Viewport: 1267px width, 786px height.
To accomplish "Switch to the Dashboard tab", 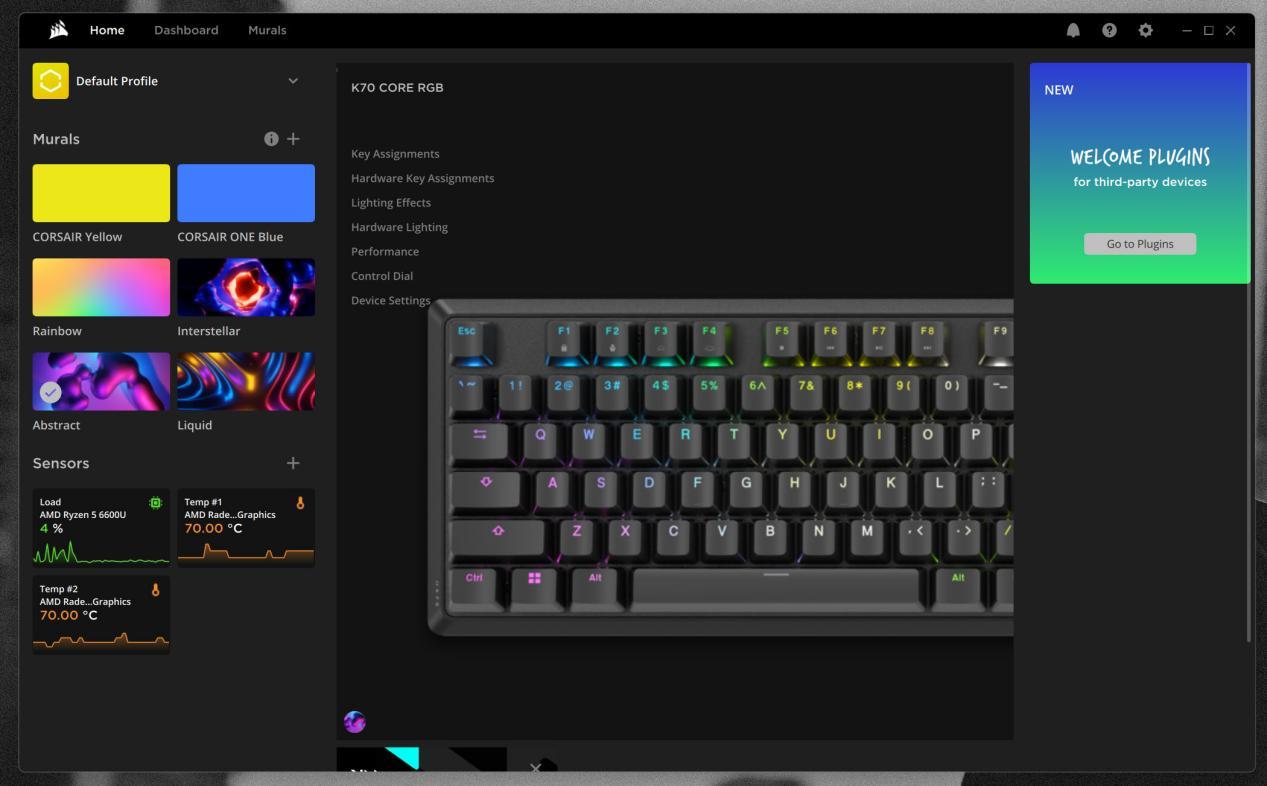I will click(x=186, y=30).
